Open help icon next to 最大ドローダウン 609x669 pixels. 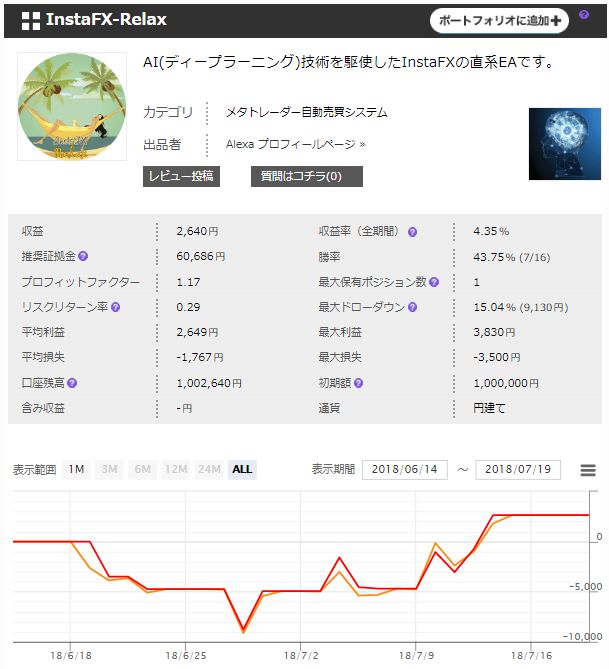pyautogui.click(x=412, y=307)
